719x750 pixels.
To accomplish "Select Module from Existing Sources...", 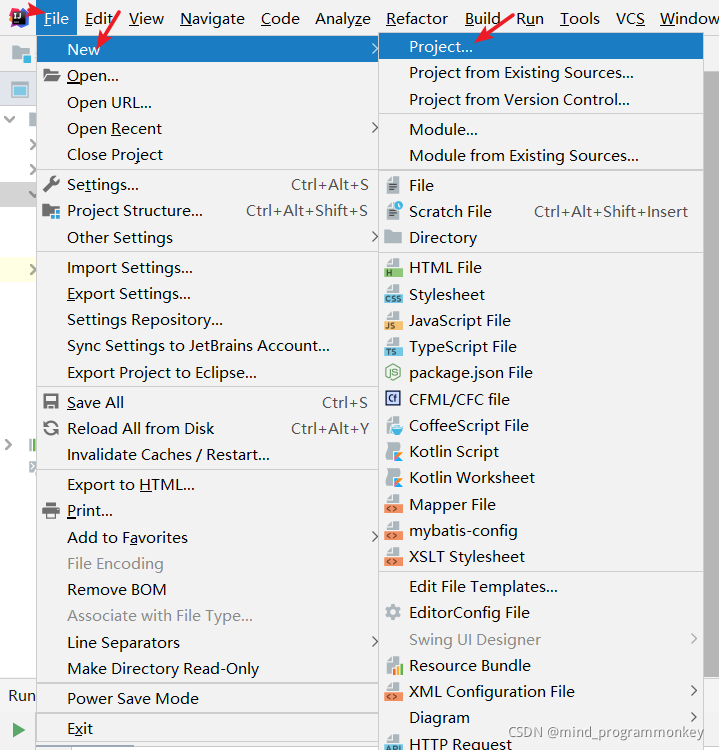I will pos(541,155).
